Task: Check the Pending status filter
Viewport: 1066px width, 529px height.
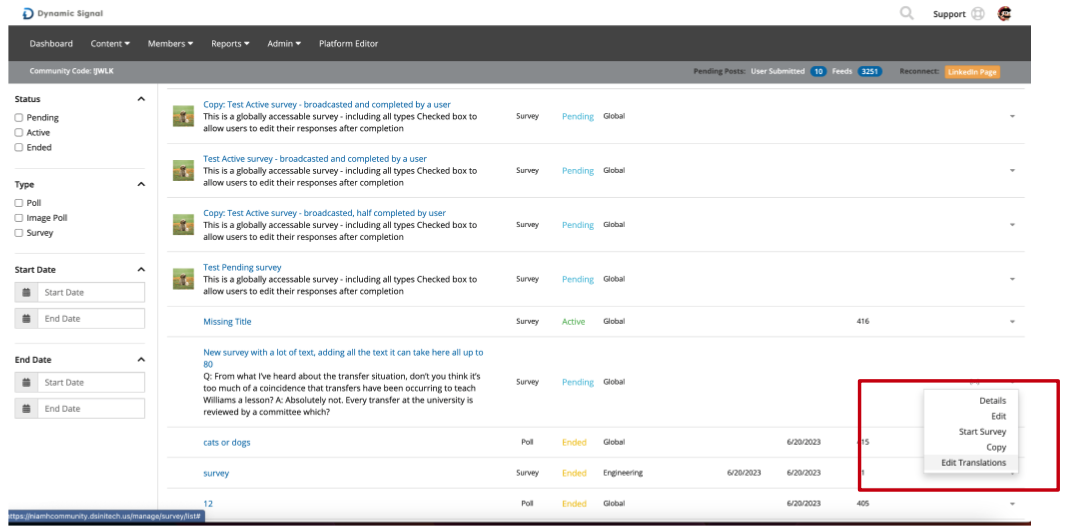Action: coord(19,118)
